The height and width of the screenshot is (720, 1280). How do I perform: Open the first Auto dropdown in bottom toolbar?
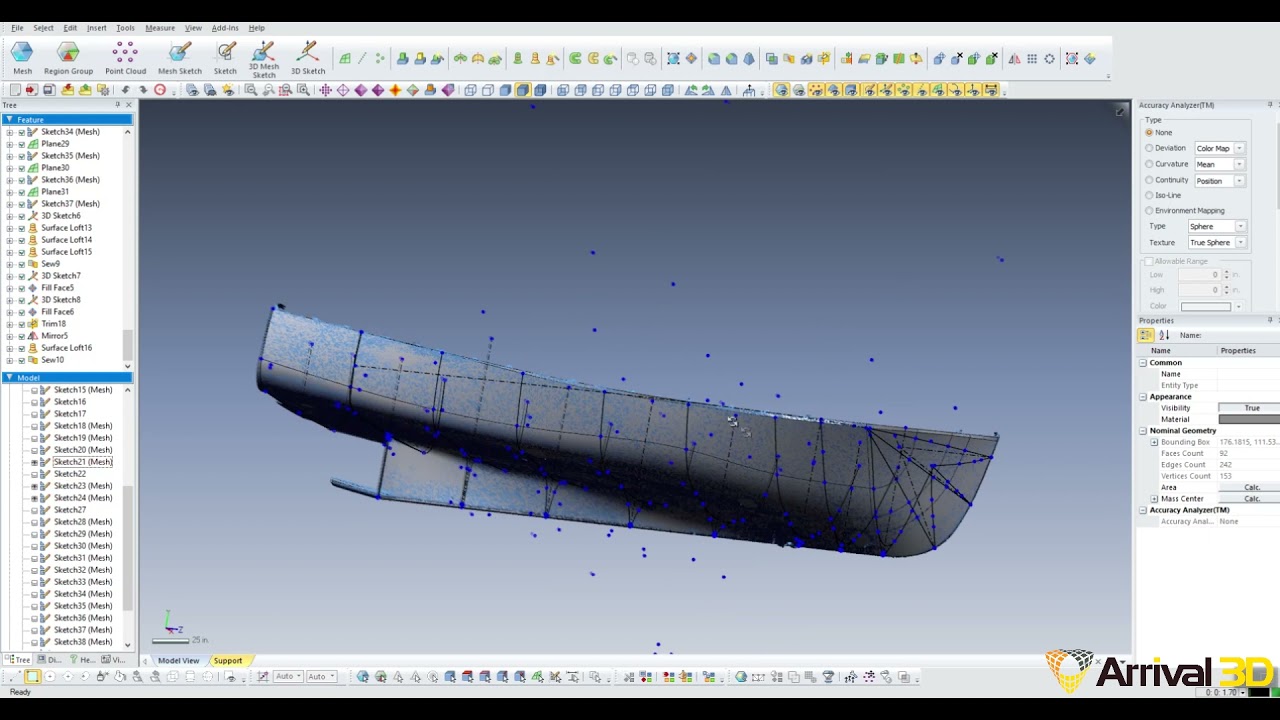tap(290, 676)
